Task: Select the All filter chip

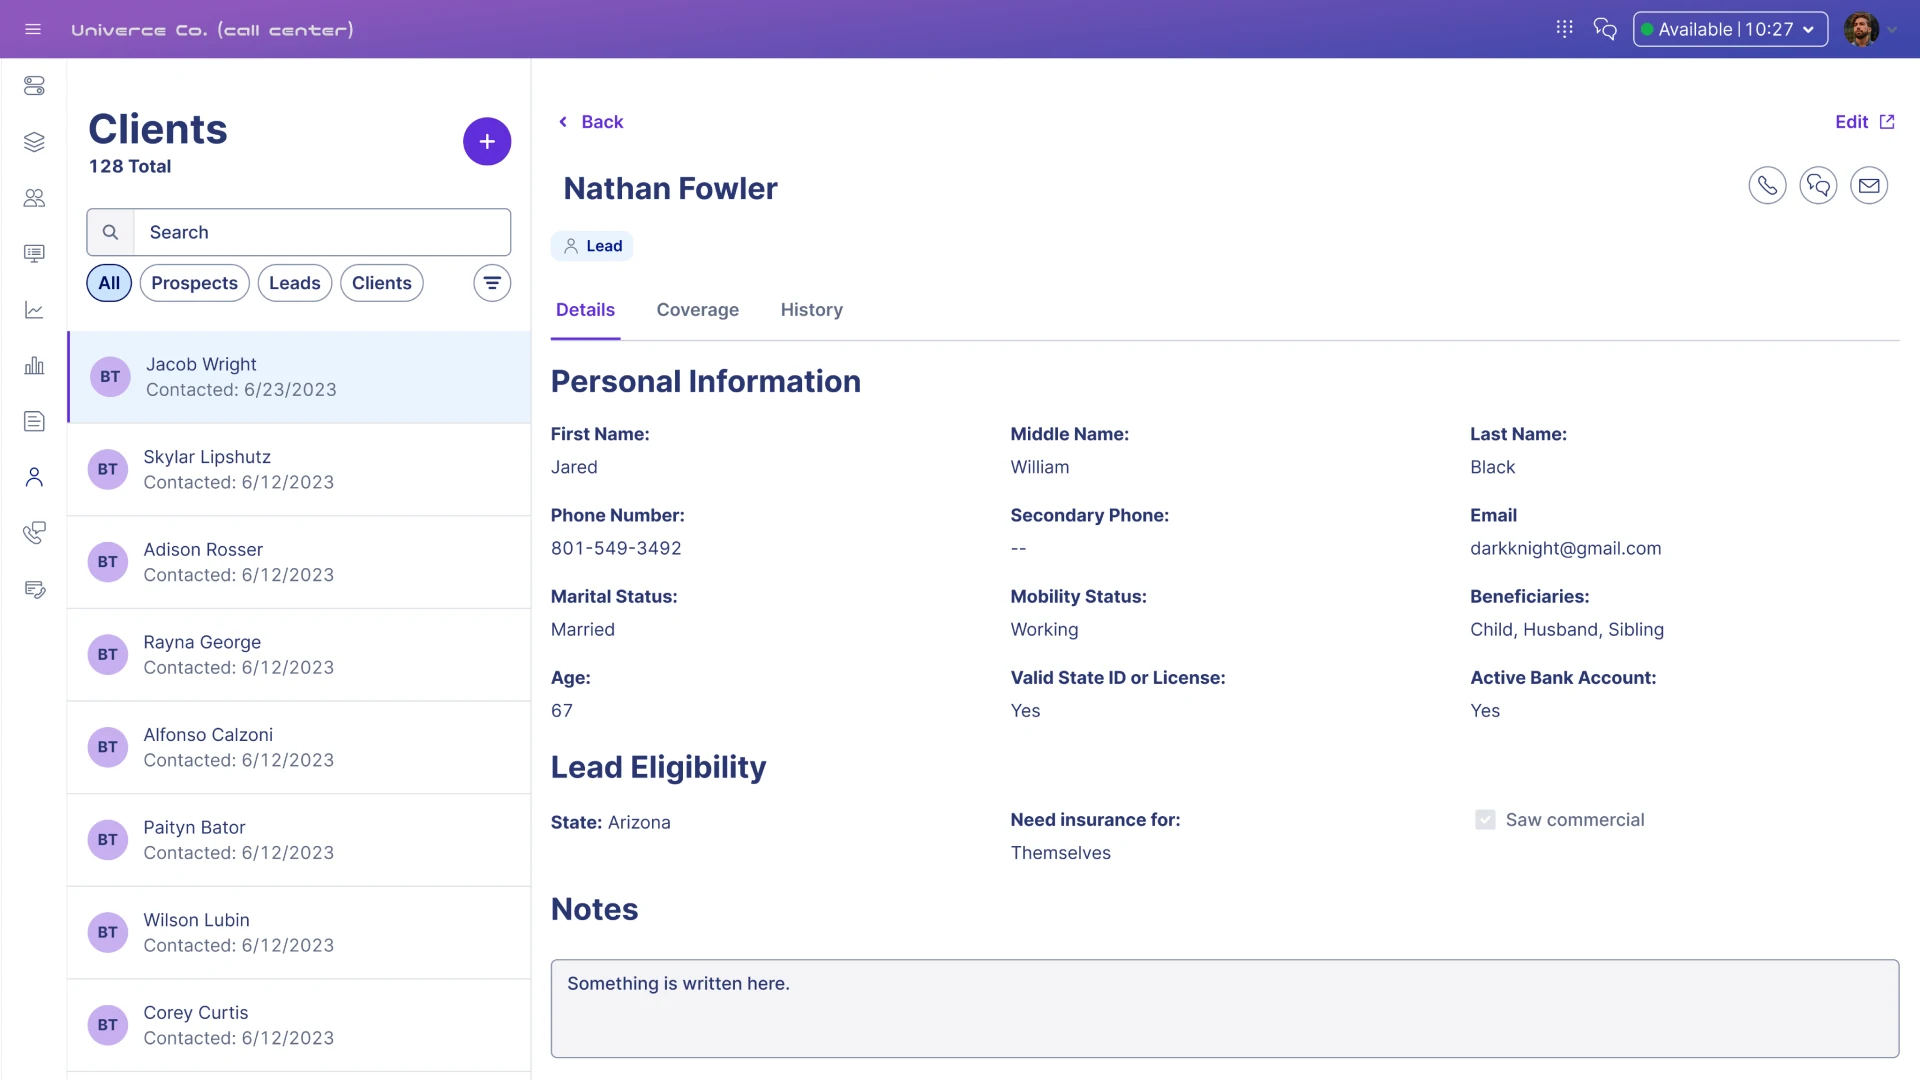Action: click(x=109, y=283)
